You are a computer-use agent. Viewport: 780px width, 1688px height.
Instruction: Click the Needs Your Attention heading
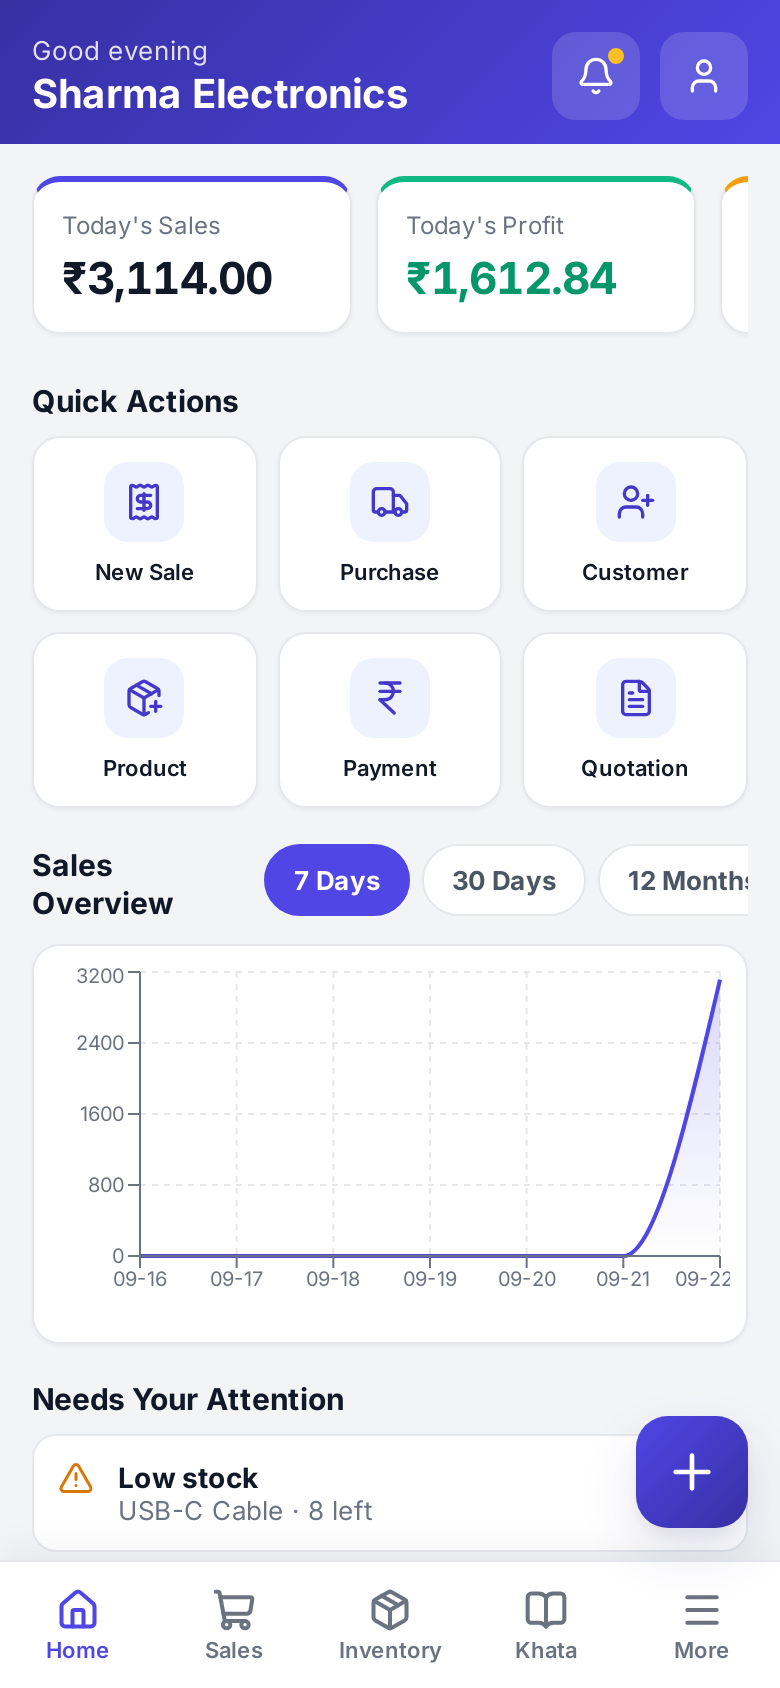pos(188,1399)
